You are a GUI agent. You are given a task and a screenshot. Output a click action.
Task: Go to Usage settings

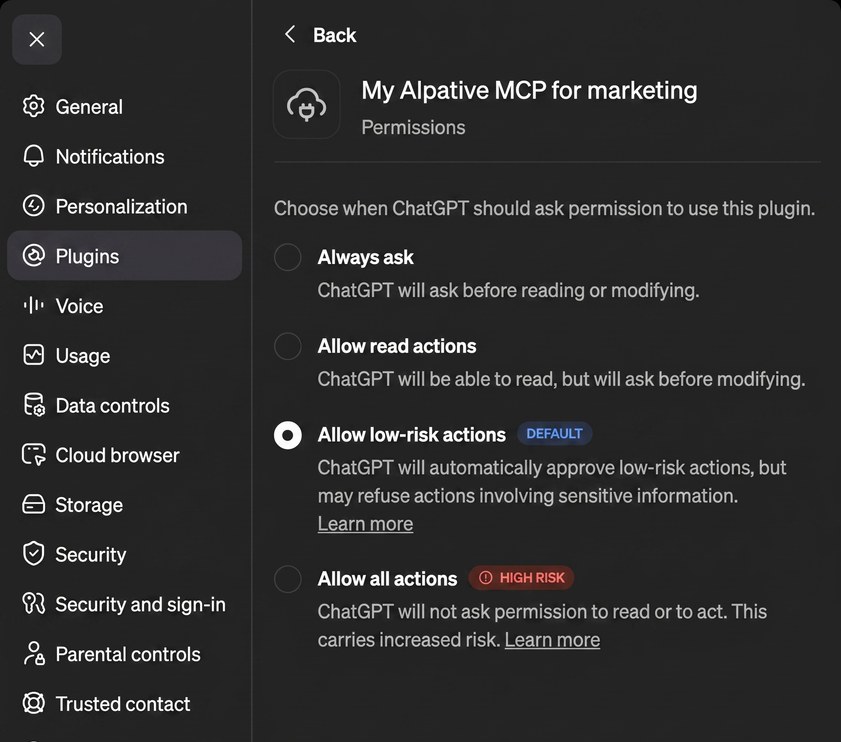tap(124, 355)
